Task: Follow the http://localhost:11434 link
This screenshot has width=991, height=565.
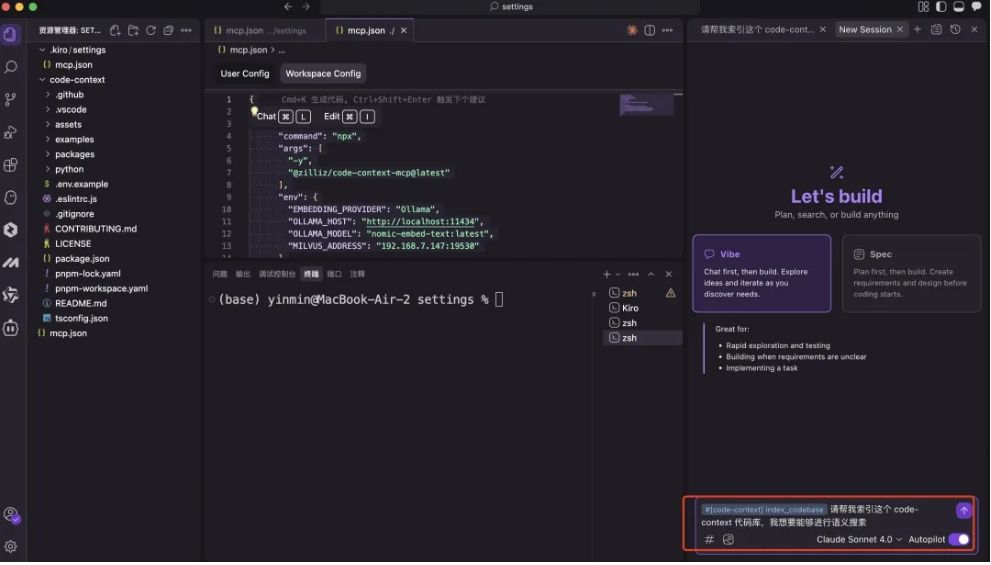Action: (x=420, y=222)
